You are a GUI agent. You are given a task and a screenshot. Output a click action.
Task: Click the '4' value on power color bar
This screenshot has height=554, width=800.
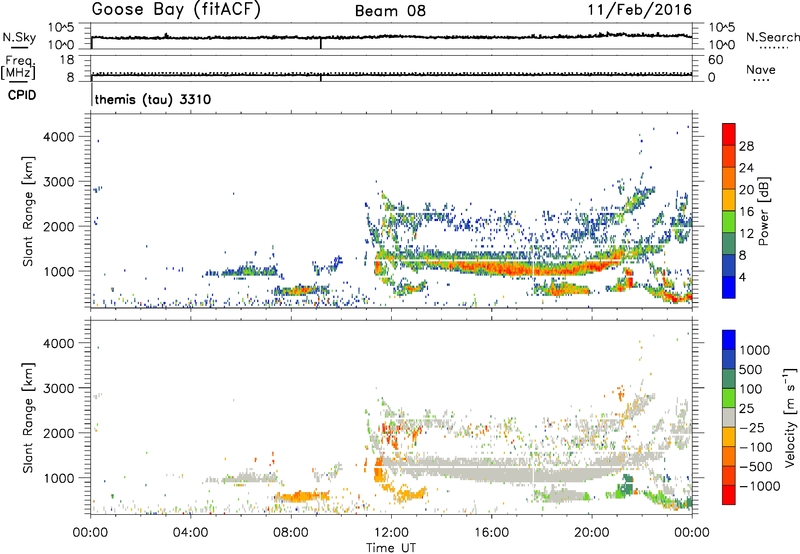tap(742, 277)
